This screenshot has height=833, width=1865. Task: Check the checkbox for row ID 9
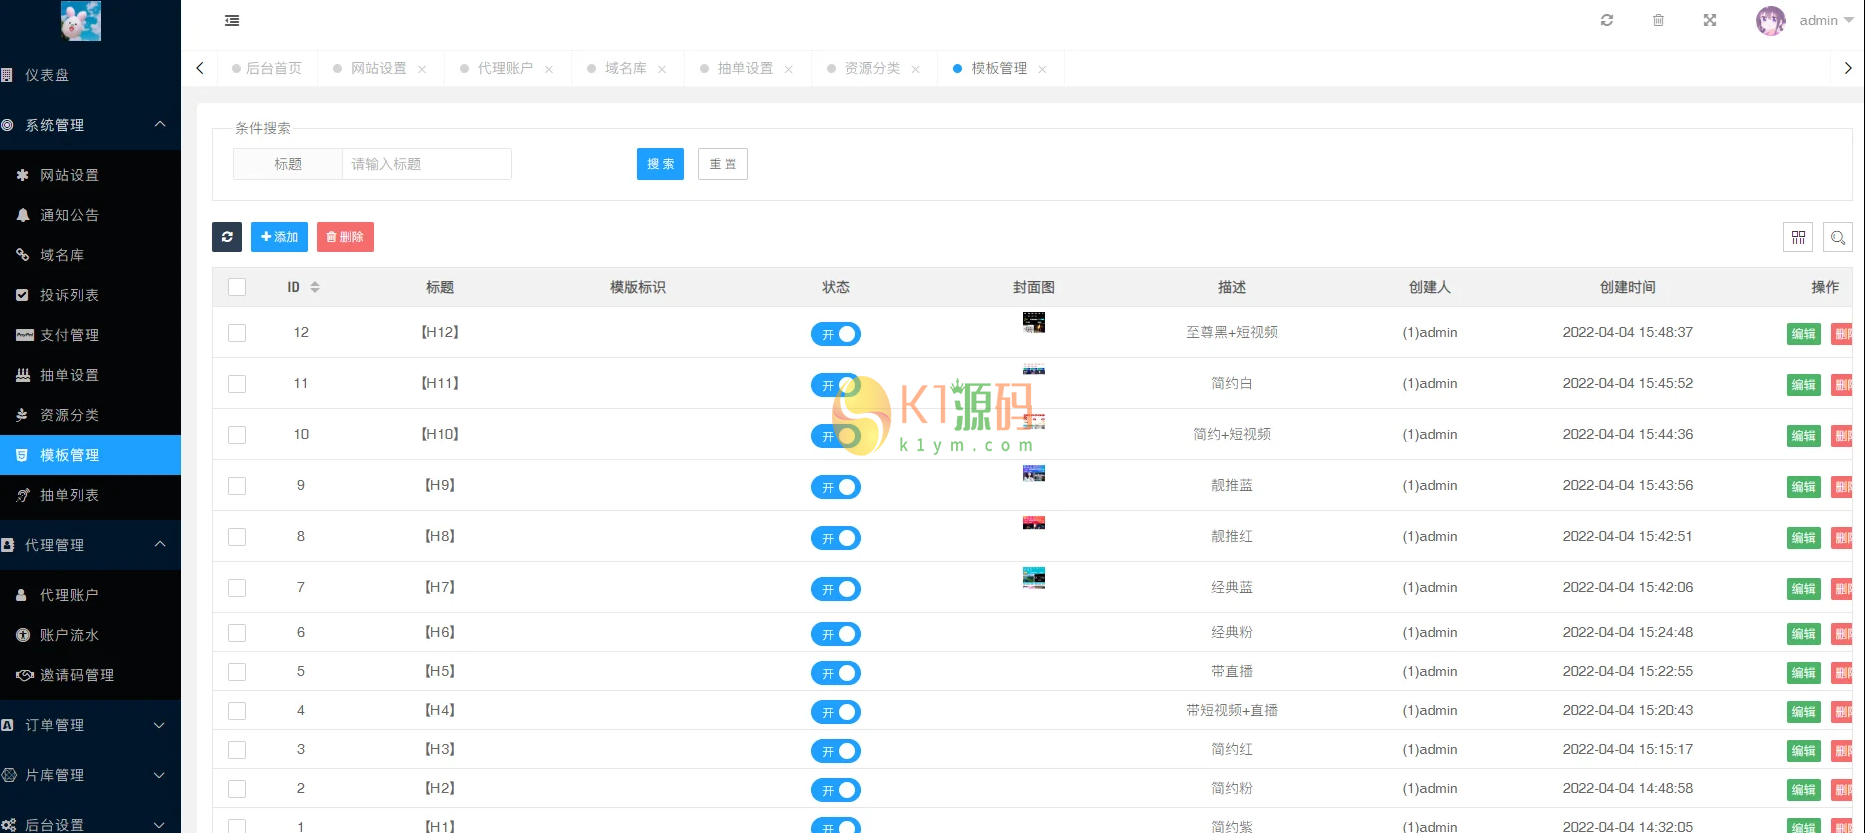[x=237, y=486]
